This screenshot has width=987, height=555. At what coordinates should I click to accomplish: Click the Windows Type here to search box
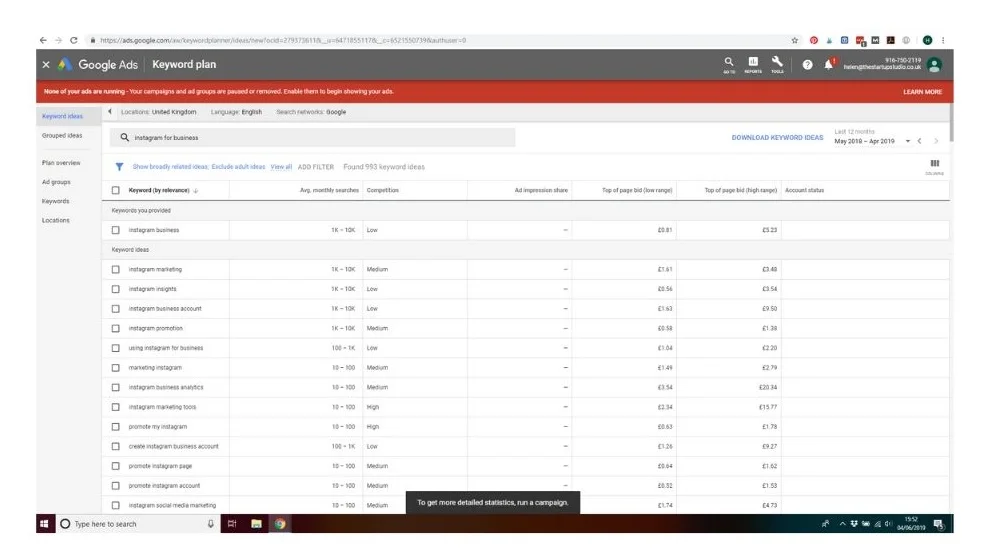(137, 524)
